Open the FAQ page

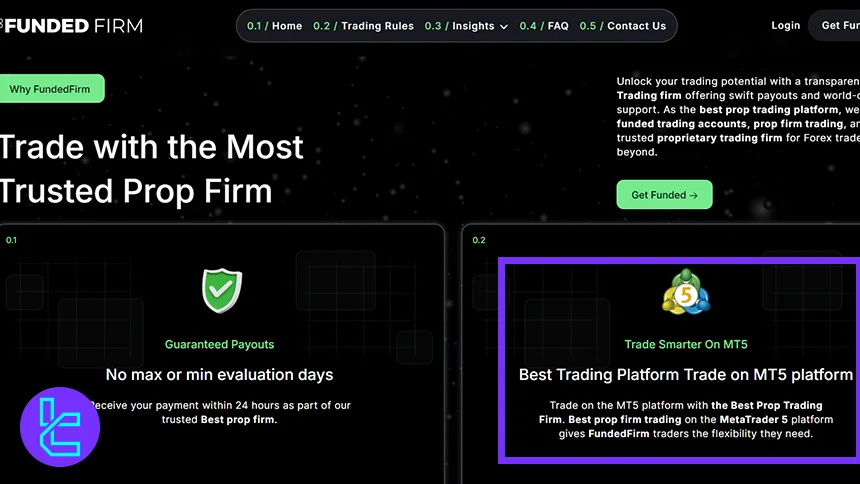544,26
